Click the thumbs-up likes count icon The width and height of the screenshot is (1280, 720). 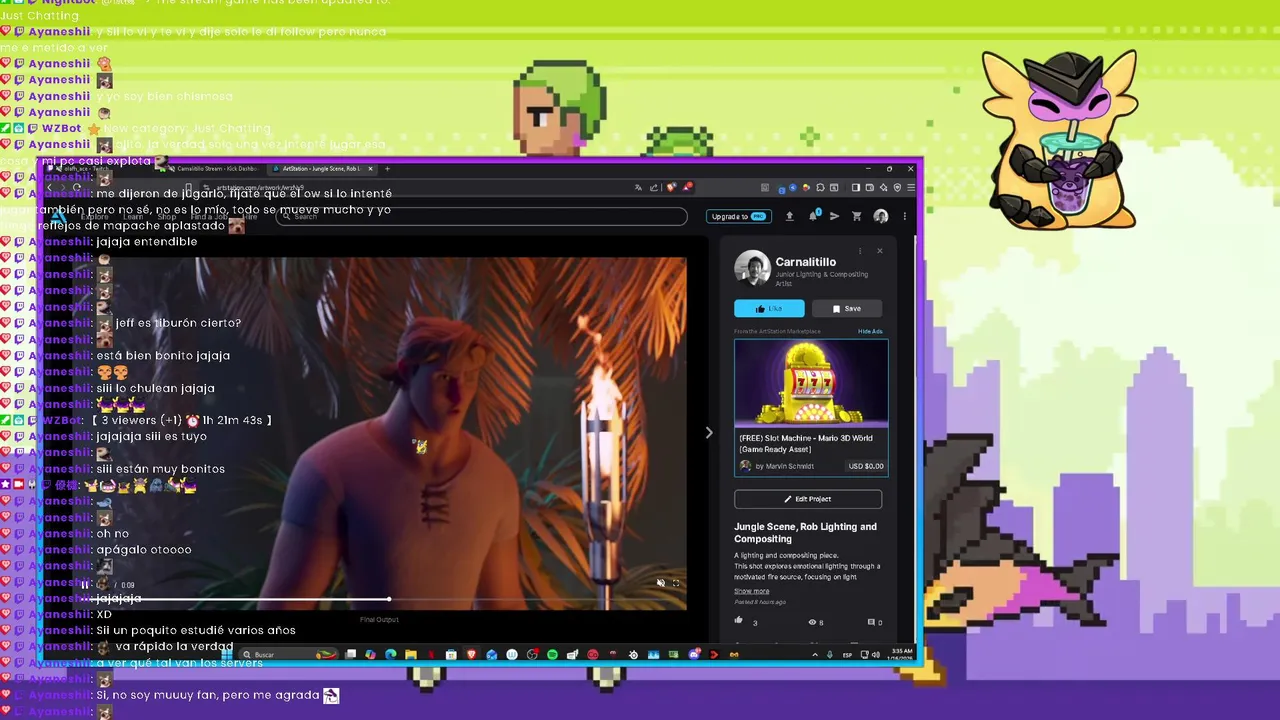tap(740, 621)
